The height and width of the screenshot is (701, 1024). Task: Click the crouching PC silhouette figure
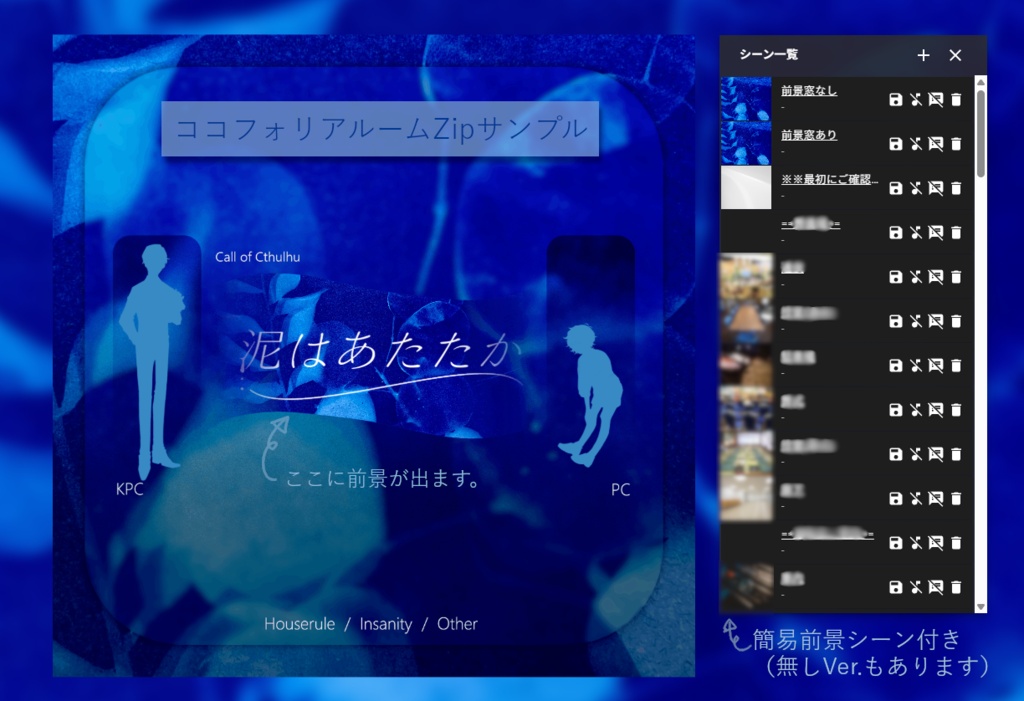tap(590, 395)
